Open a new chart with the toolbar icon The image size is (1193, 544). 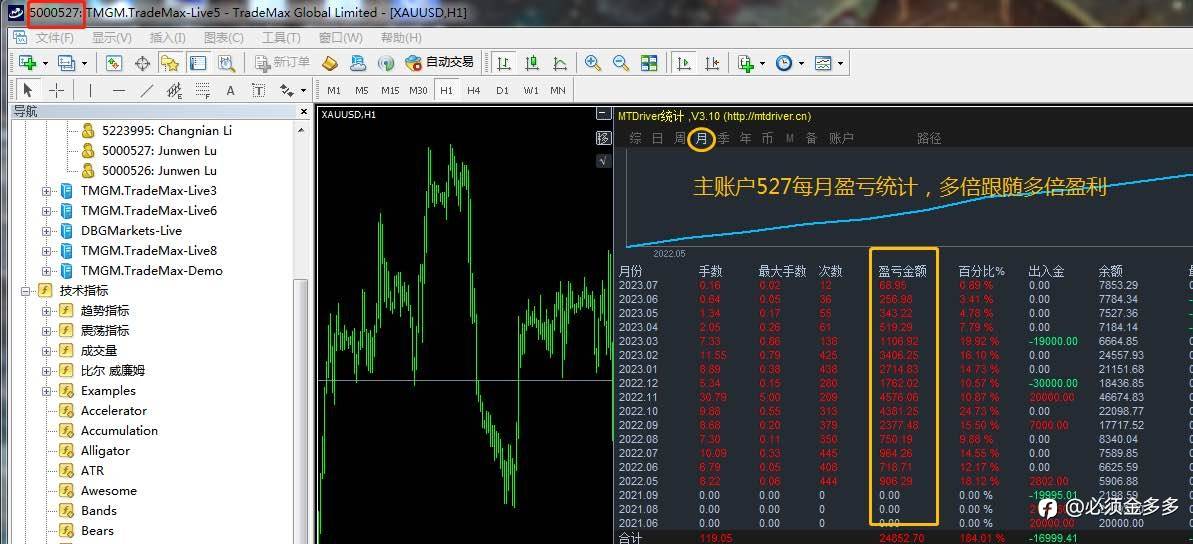pyautogui.click(x=28, y=63)
